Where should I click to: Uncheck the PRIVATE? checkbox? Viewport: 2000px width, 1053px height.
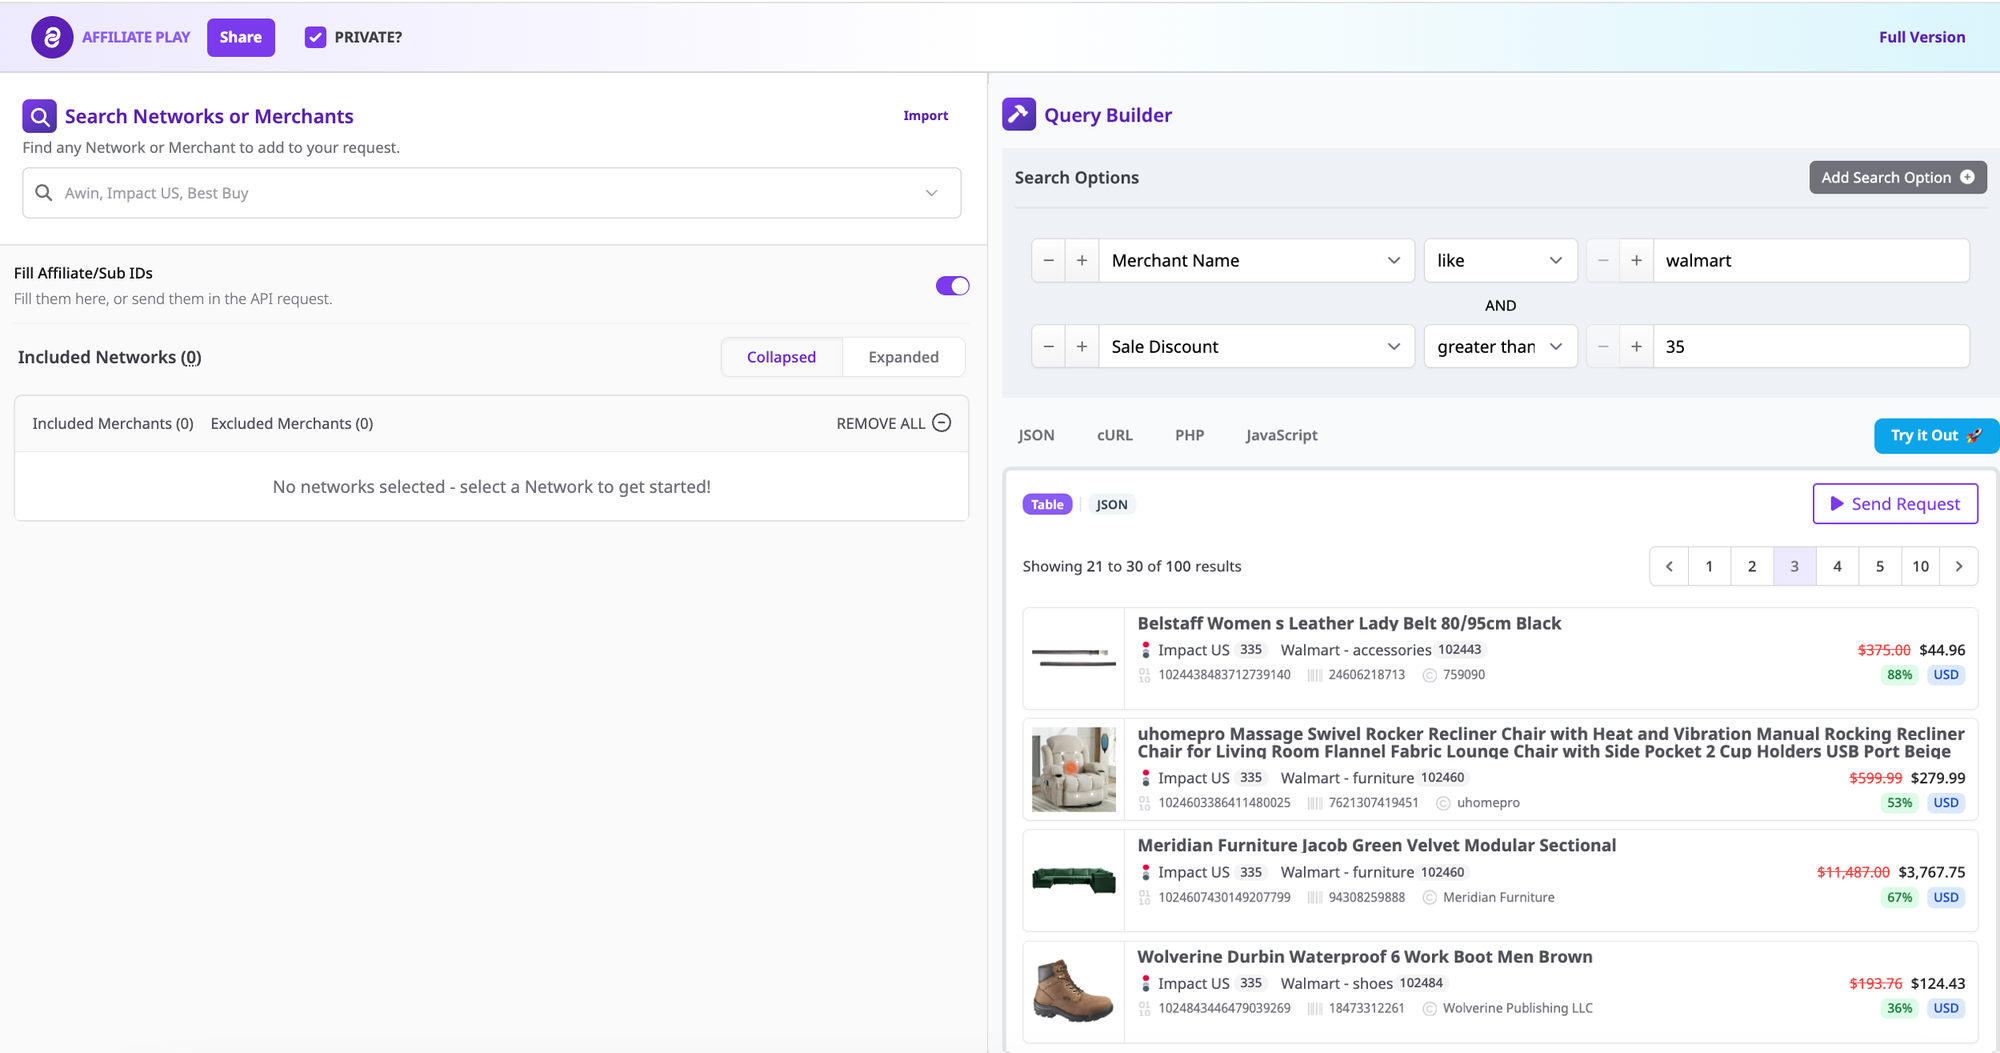point(316,37)
